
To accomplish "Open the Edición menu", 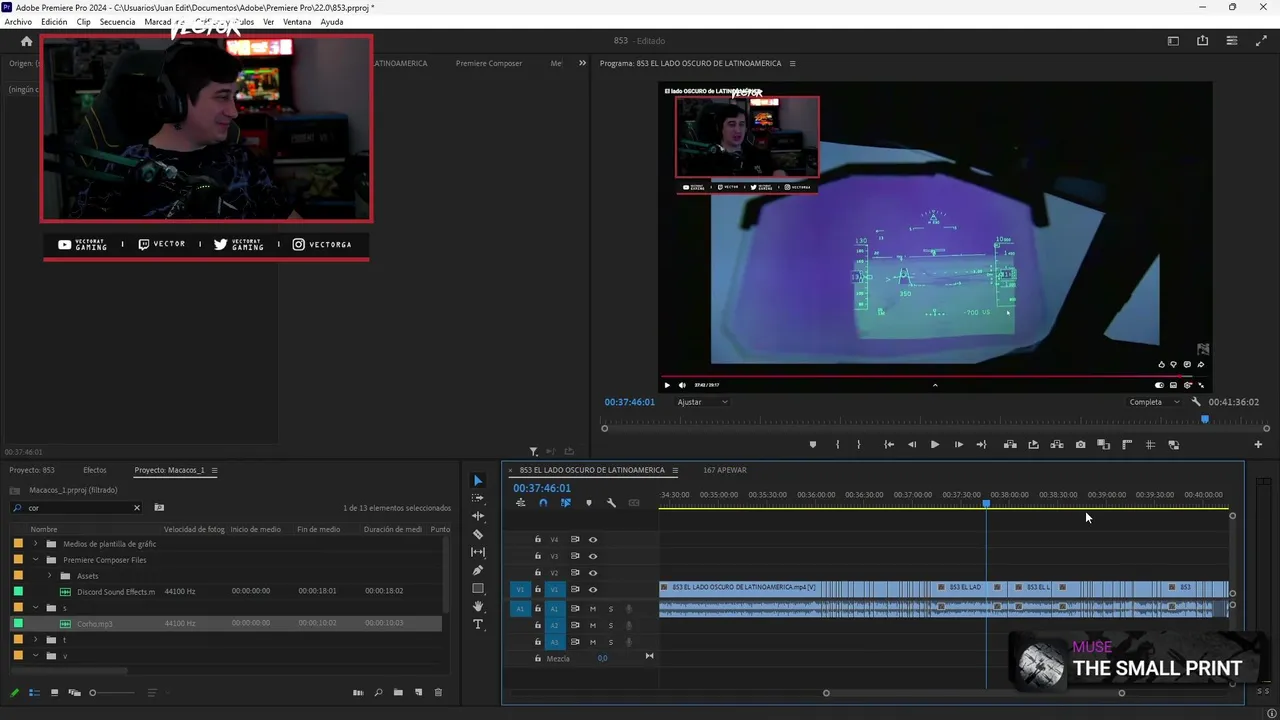I will [x=54, y=22].
